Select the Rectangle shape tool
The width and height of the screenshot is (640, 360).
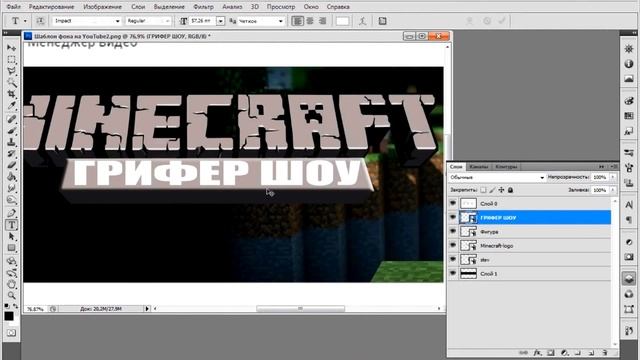point(11,248)
